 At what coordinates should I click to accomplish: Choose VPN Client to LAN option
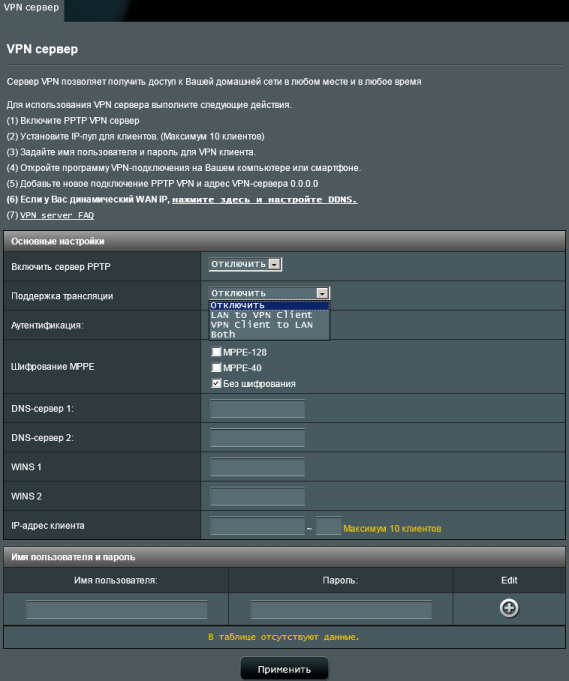click(261, 325)
